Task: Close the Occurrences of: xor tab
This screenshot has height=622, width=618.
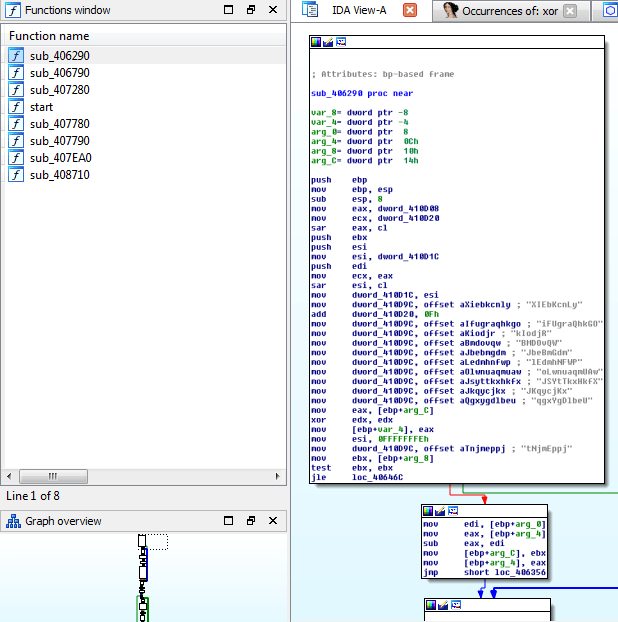Action: [569, 11]
